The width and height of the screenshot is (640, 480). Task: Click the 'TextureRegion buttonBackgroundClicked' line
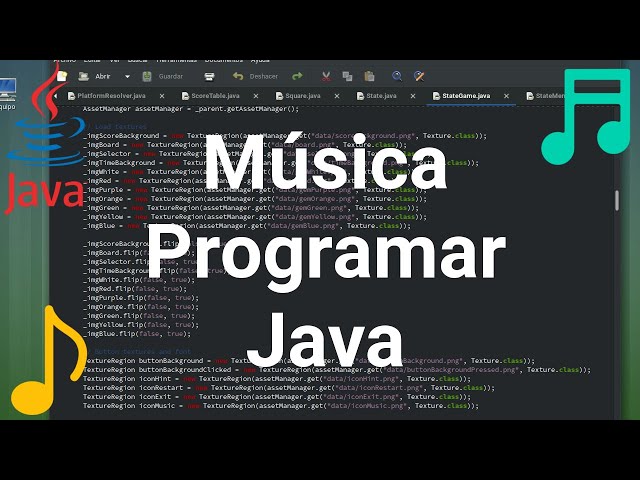click(337, 370)
